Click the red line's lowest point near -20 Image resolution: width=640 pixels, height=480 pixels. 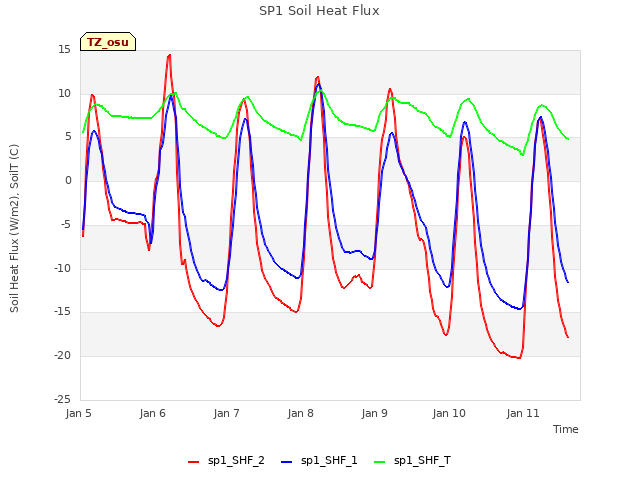click(x=519, y=358)
